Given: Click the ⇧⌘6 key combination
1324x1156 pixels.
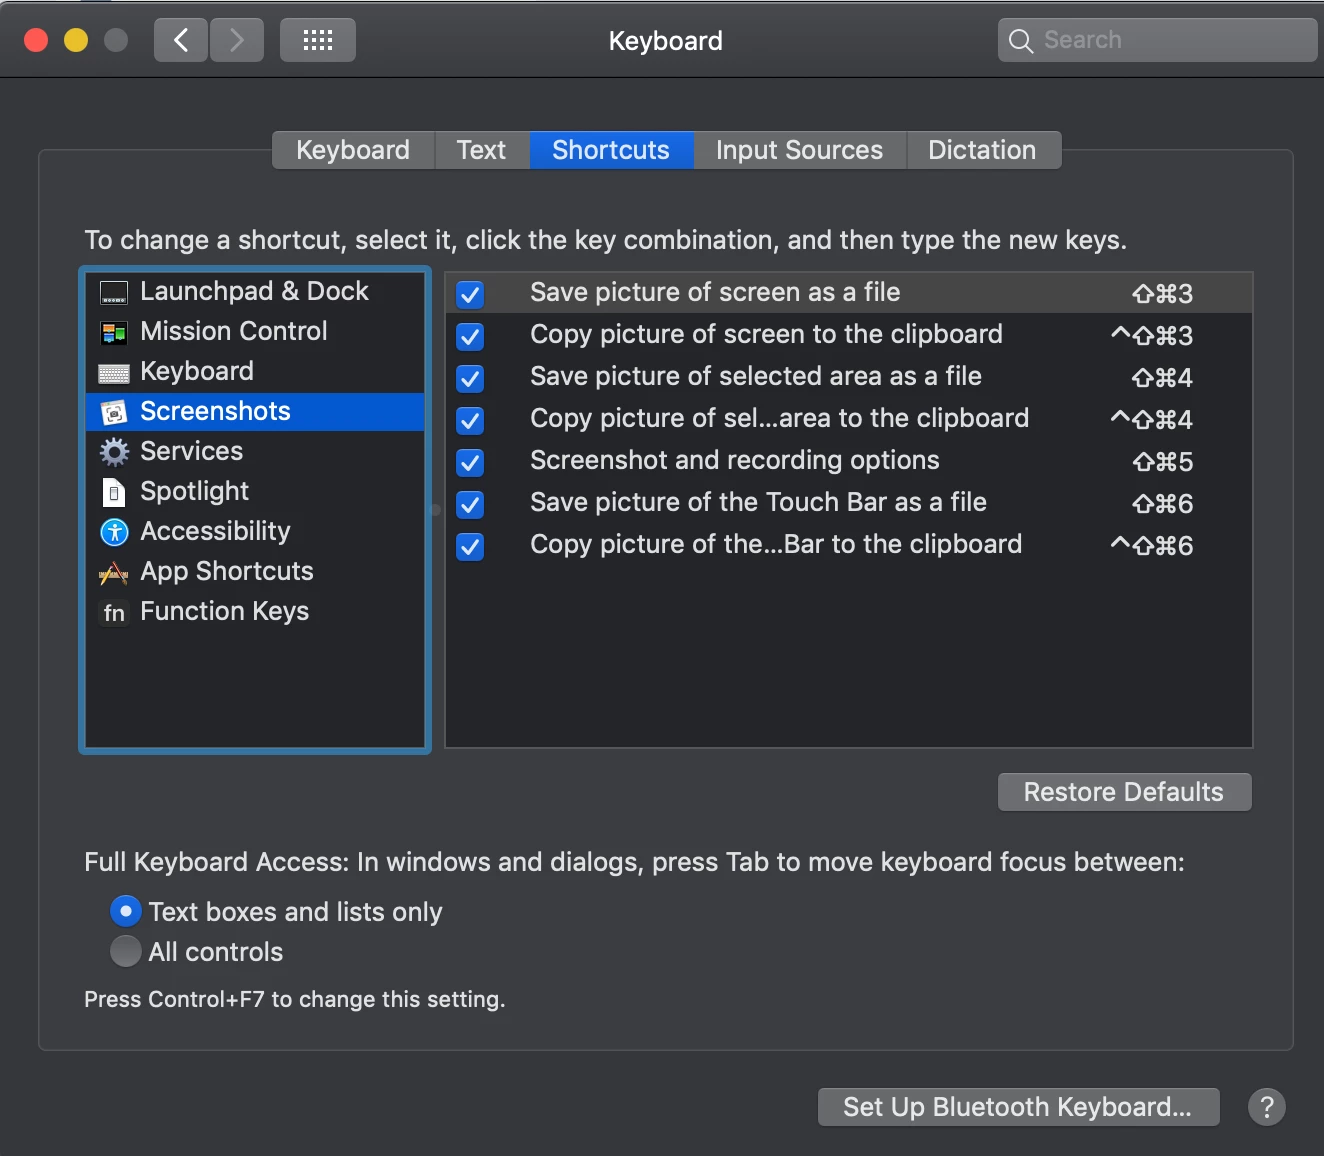Looking at the screenshot, I should tap(1162, 504).
